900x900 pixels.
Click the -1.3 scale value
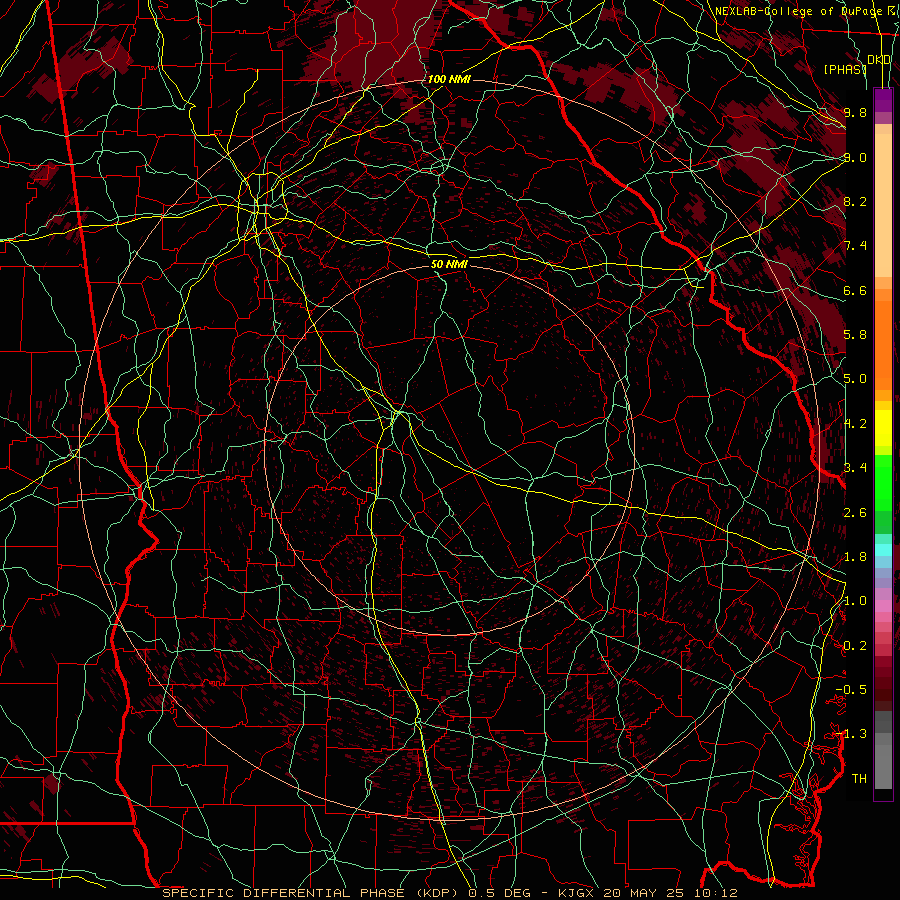(x=851, y=734)
